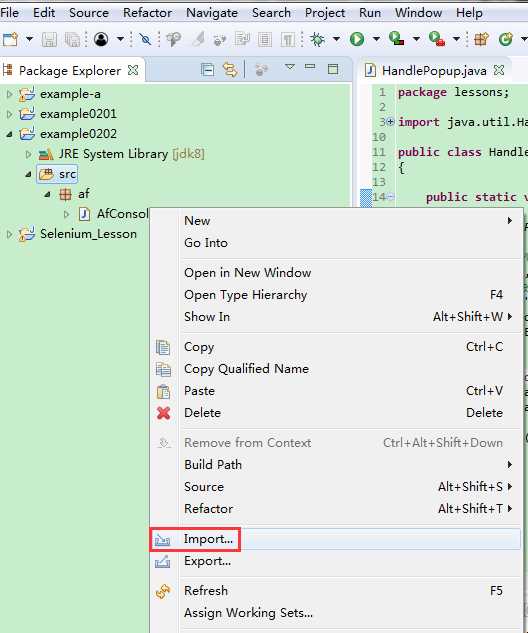Open the New submenu in context menu

point(336,221)
